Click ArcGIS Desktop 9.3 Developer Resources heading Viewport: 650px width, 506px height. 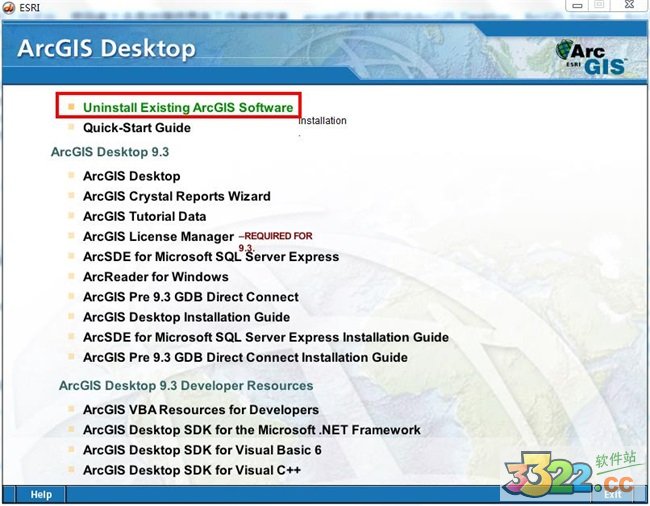(186, 386)
